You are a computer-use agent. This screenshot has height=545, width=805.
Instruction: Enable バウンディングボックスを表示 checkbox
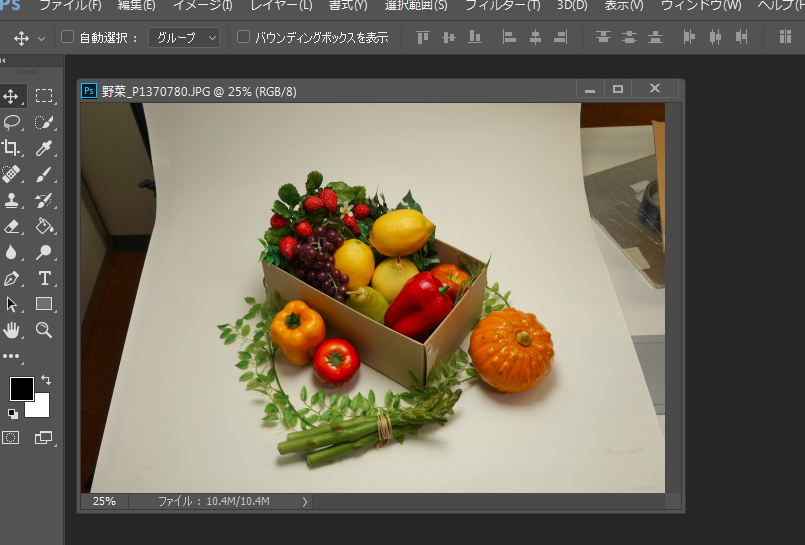pyautogui.click(x=243, y=37)
